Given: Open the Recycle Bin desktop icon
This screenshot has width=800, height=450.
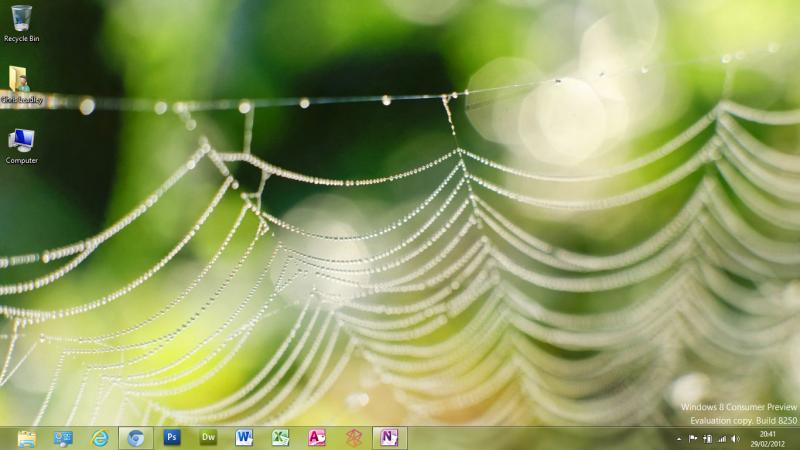Looking at the screenshot, I should click(21, 18).
